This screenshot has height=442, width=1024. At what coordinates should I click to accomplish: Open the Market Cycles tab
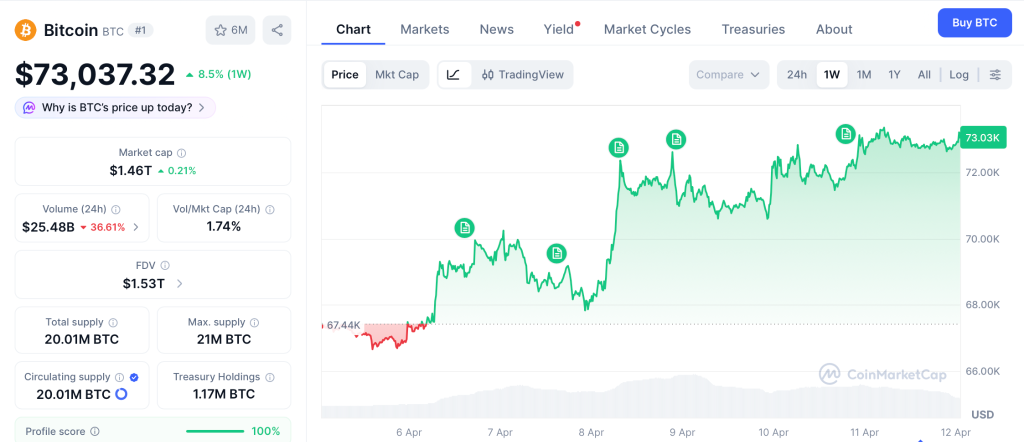pyautogui.click(x=647, y=29)
